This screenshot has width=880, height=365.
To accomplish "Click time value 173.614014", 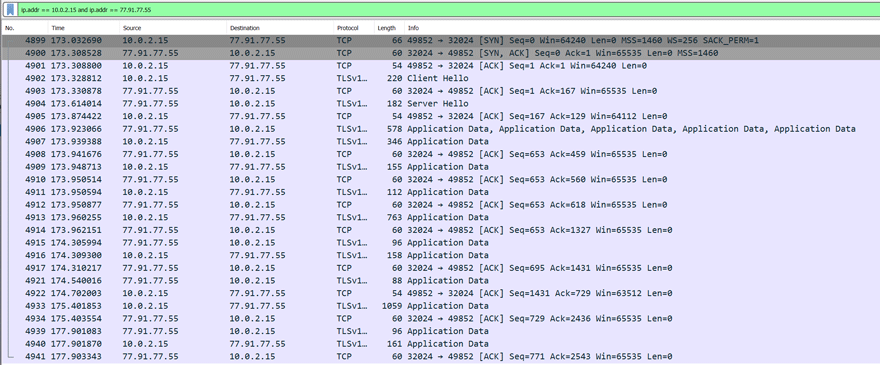I will click(77, 103).
